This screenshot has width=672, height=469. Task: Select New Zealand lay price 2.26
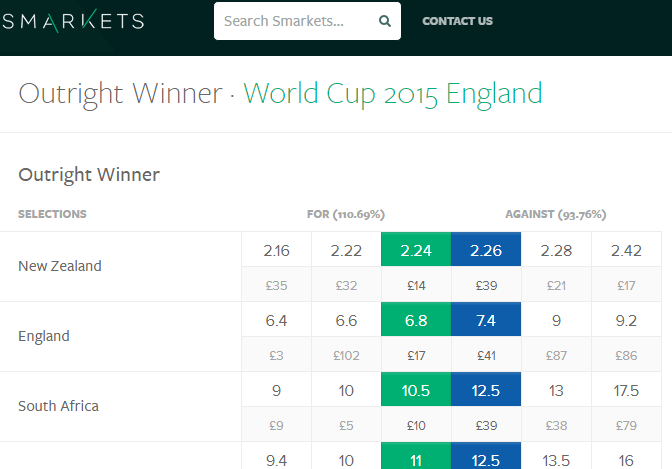(x=486, y=249)
